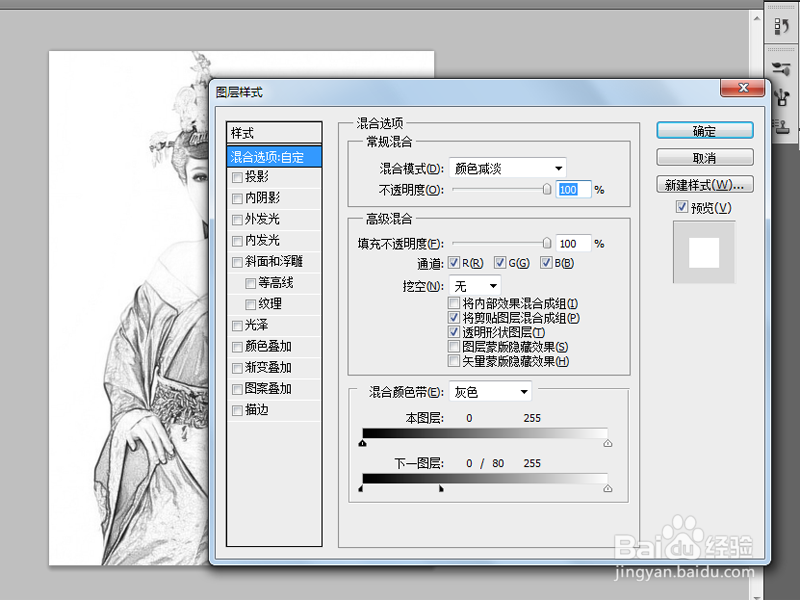Toggle 将剪贴图层混合成组 checkbox
This screenshot has width=800, height=600.
coord(454,317)
